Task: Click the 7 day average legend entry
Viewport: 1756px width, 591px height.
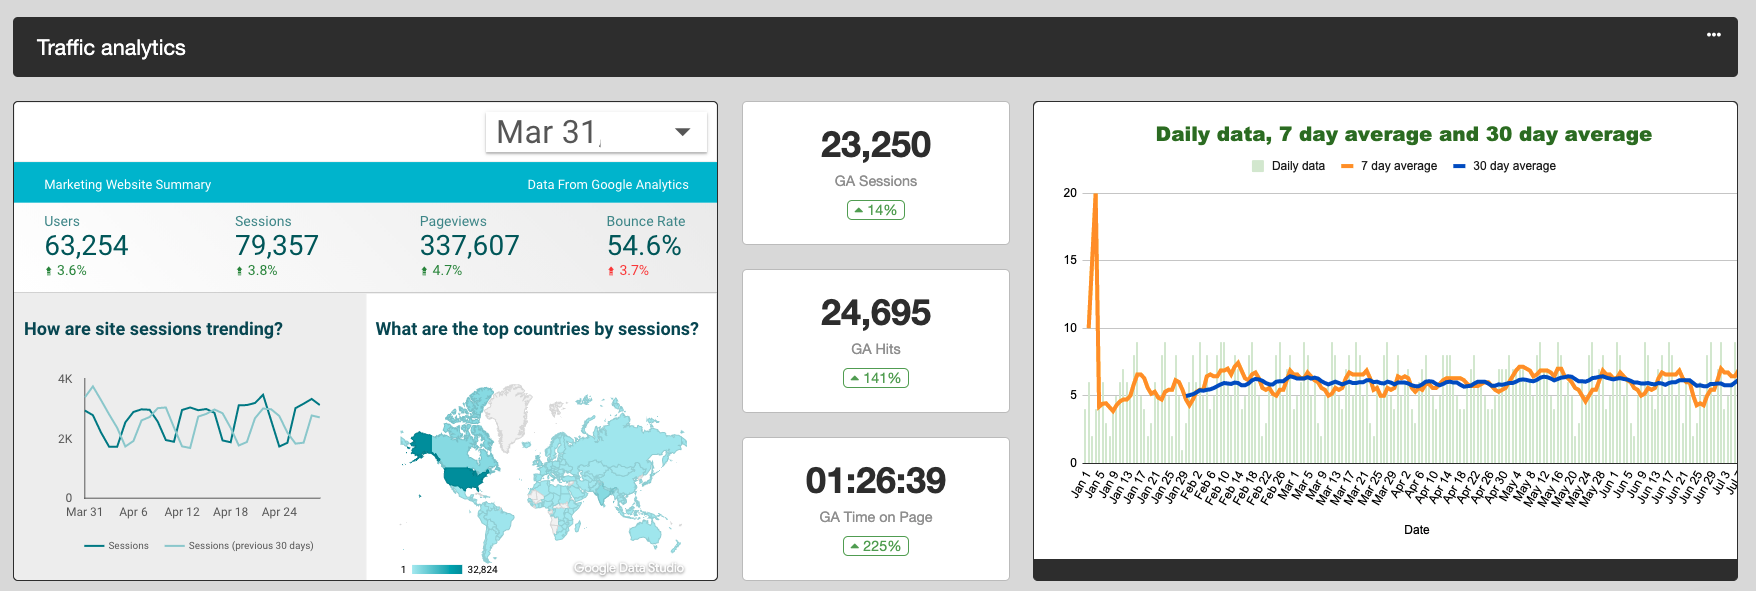Action: [x=1389, y=166]
